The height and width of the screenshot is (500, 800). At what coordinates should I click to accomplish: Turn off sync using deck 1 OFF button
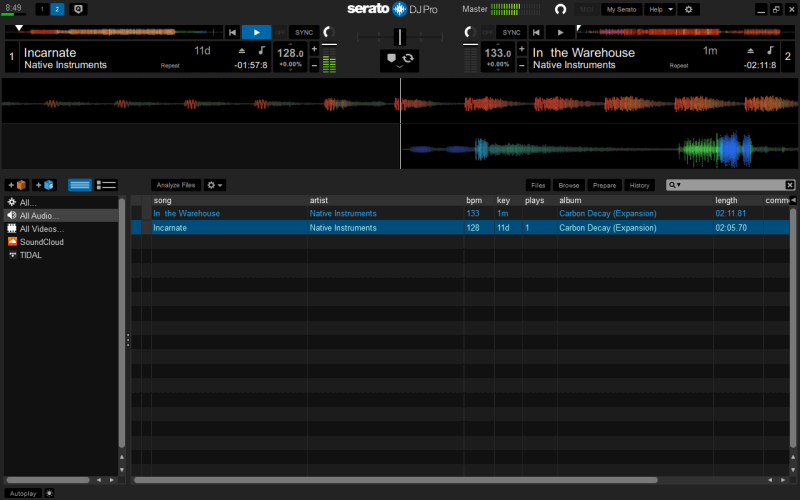(280, 32)
